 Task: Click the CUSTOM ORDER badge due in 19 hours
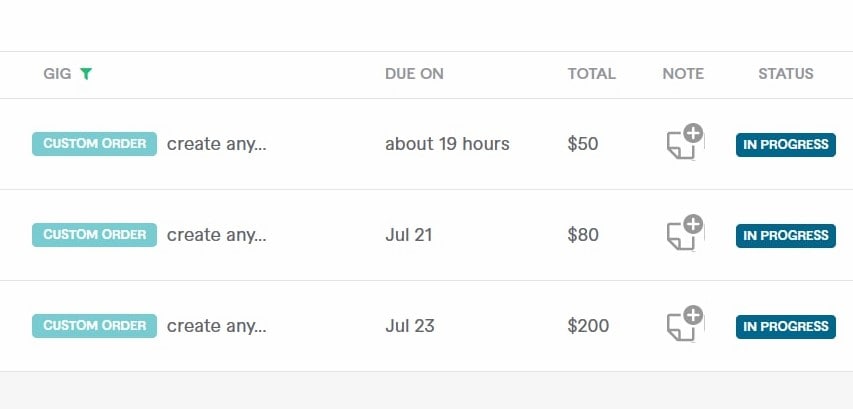(x=95, y=144)
